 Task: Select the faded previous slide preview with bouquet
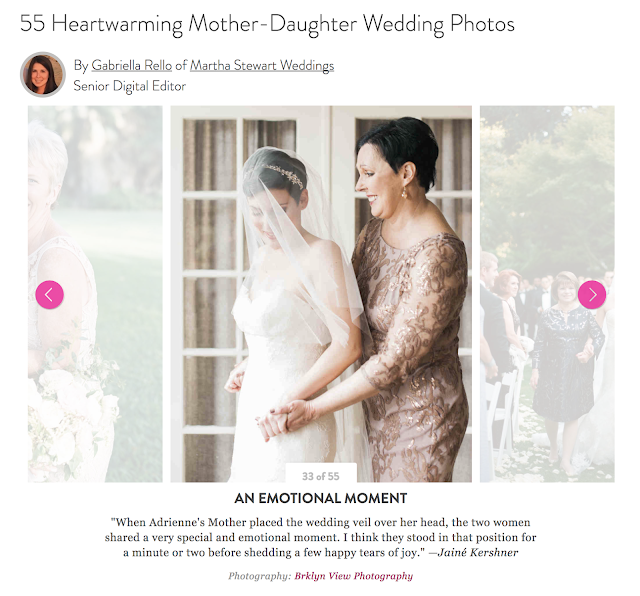pyautogui.click(x=95, y=294)
